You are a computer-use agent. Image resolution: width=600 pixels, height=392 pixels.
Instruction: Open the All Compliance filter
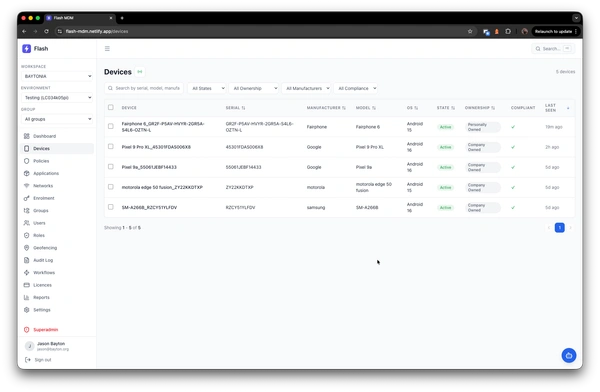tap(355, 88)
